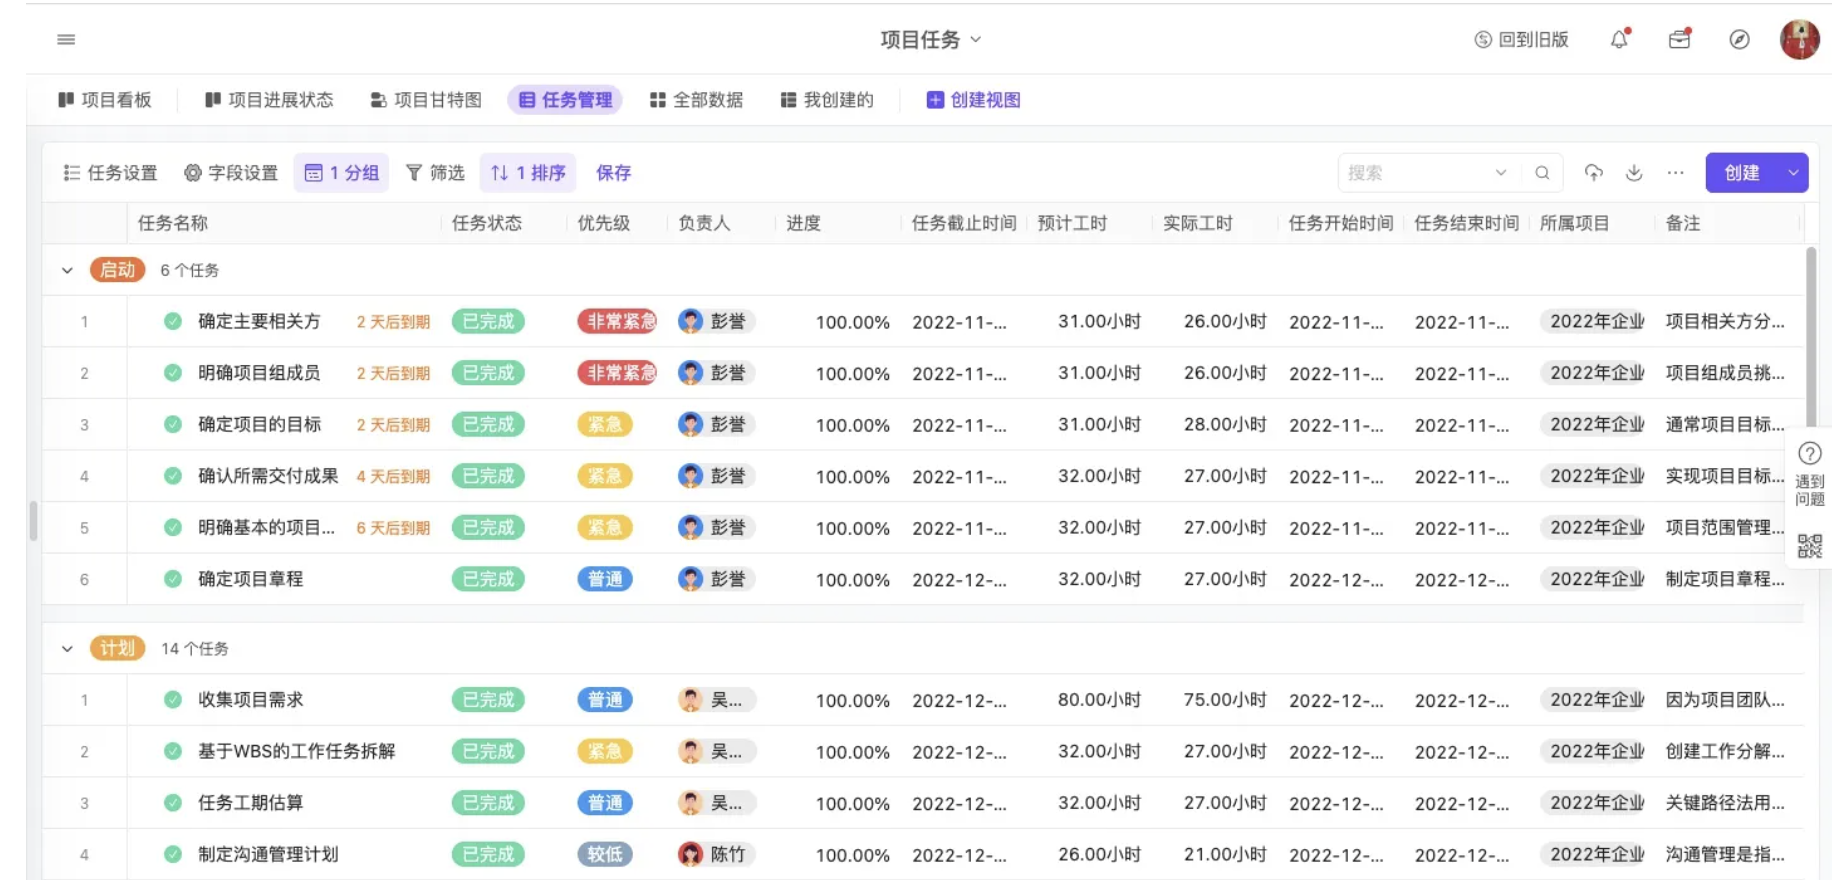
Task: Click 较低 priority tag of 制定沟通管理计划
Action: [605, 854]
